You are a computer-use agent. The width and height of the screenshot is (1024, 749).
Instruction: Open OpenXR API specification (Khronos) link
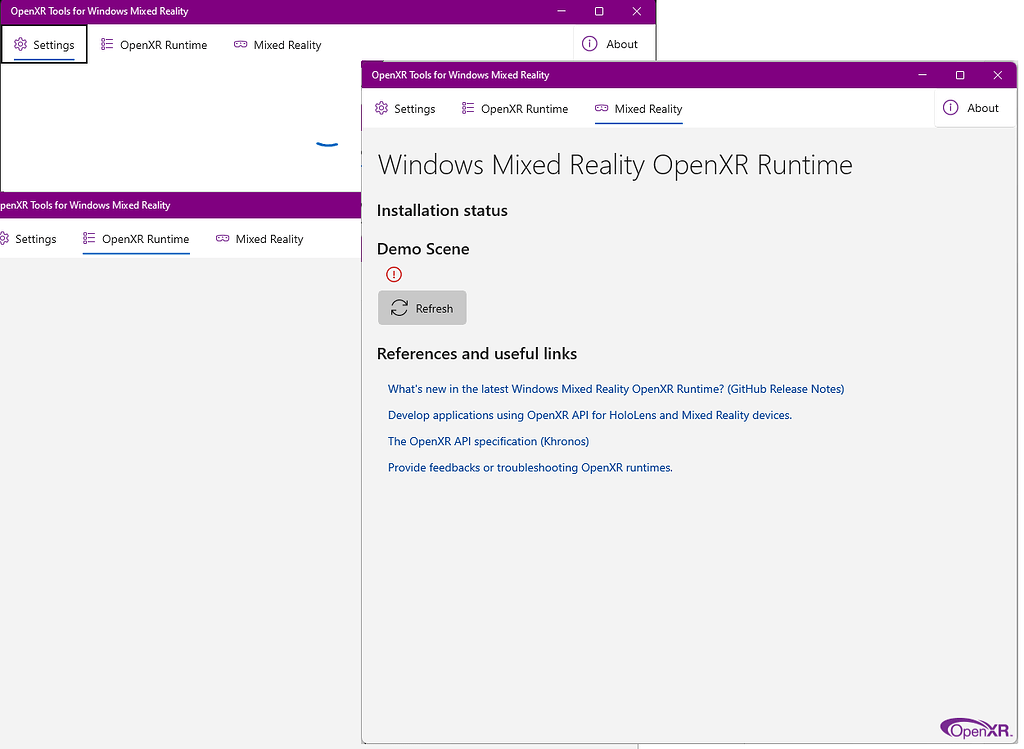click(488, 441)
